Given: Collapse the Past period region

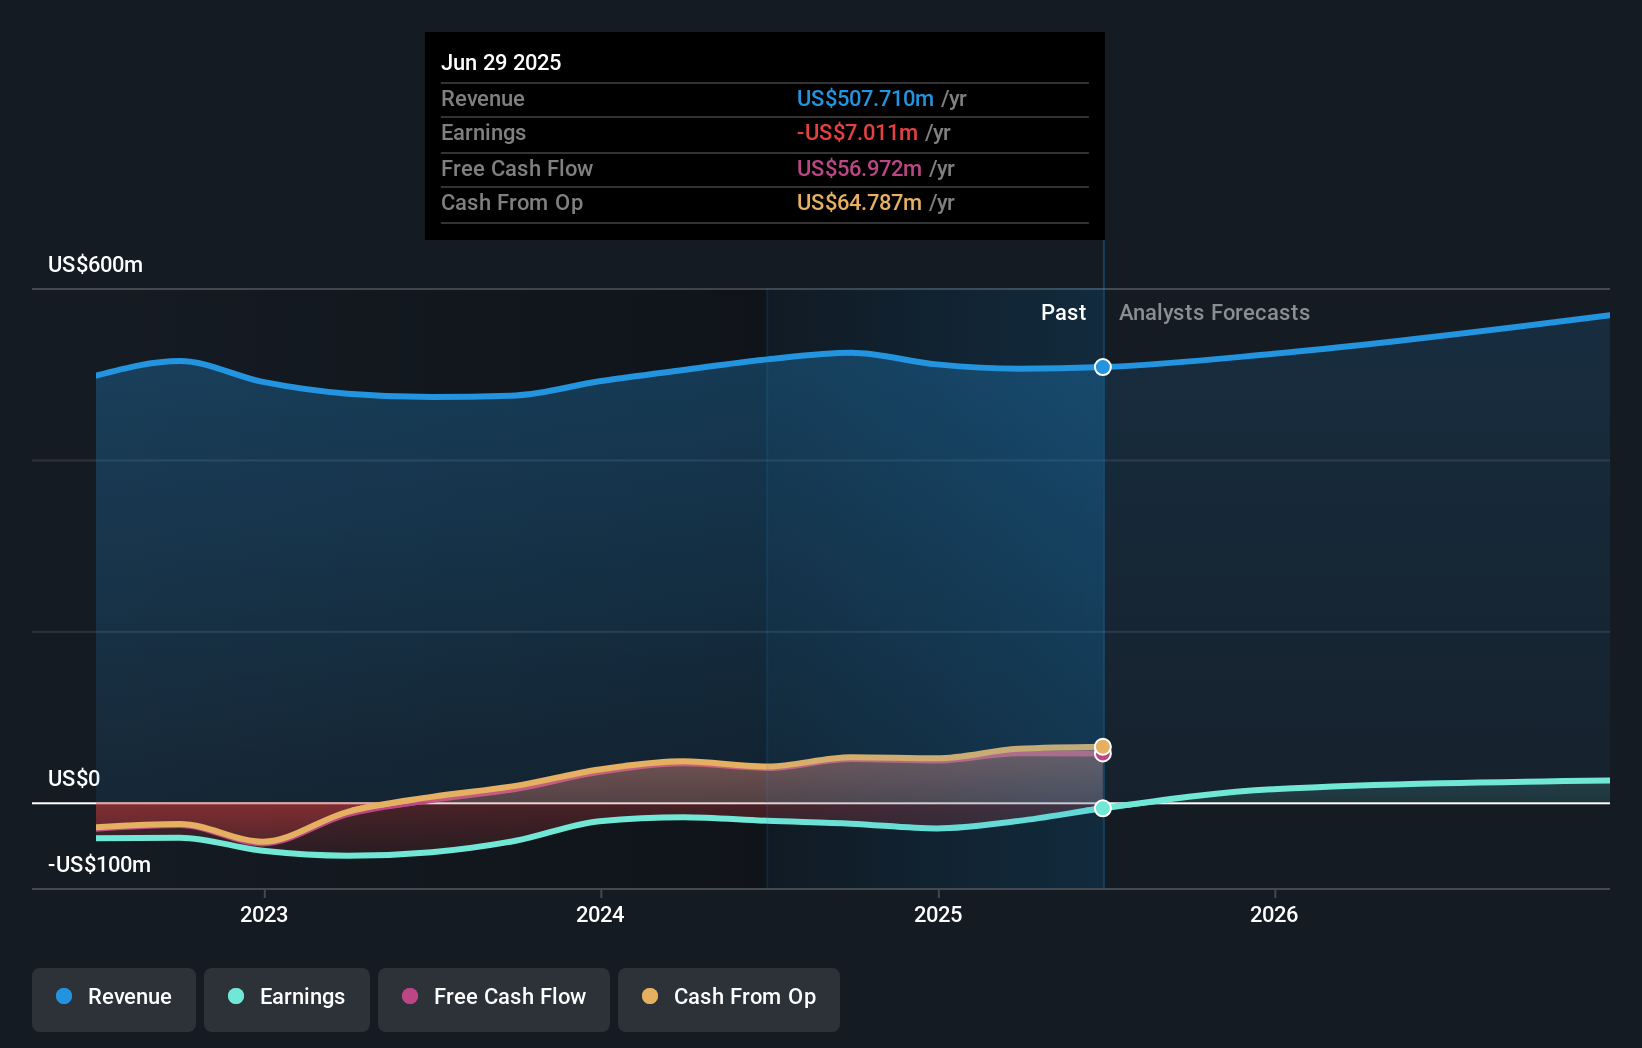Looking at the screenshot, I should [1063, 312].
